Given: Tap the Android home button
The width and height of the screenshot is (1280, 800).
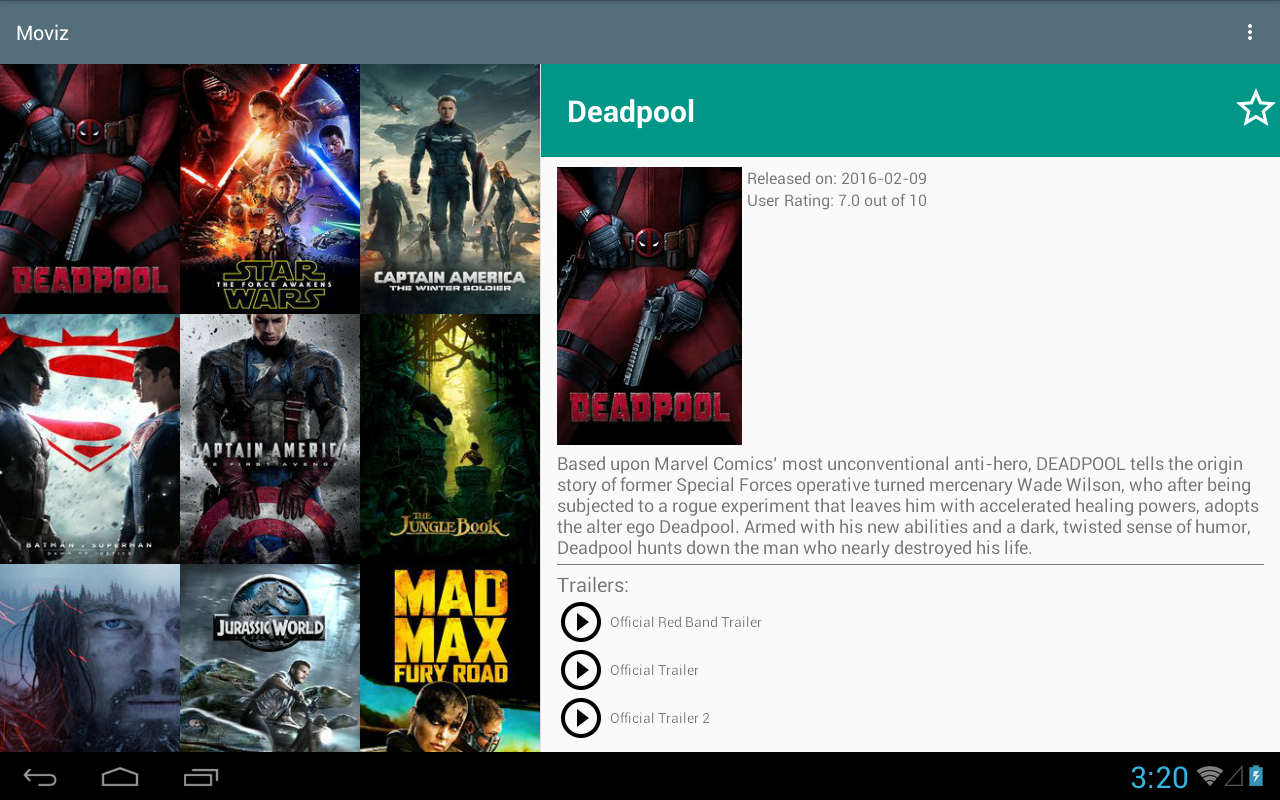Looking at the screenshot, I should (x=120, y=777).
